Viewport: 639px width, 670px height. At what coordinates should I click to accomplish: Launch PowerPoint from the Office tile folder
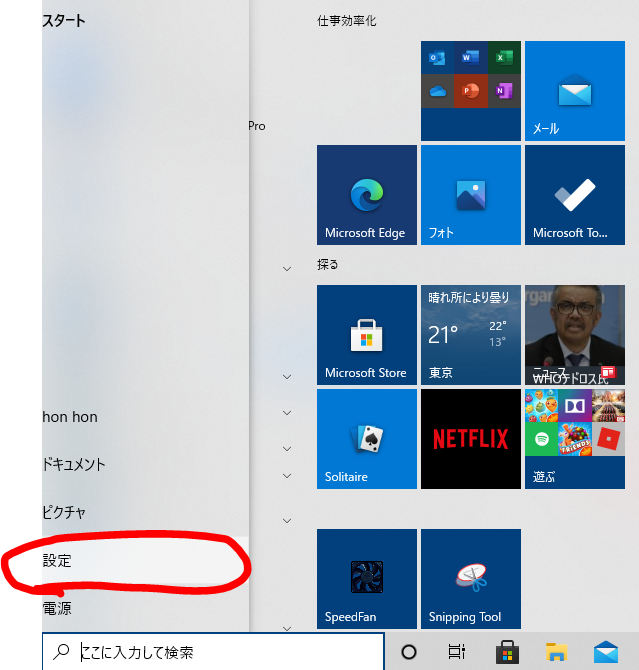pos(471,91)
